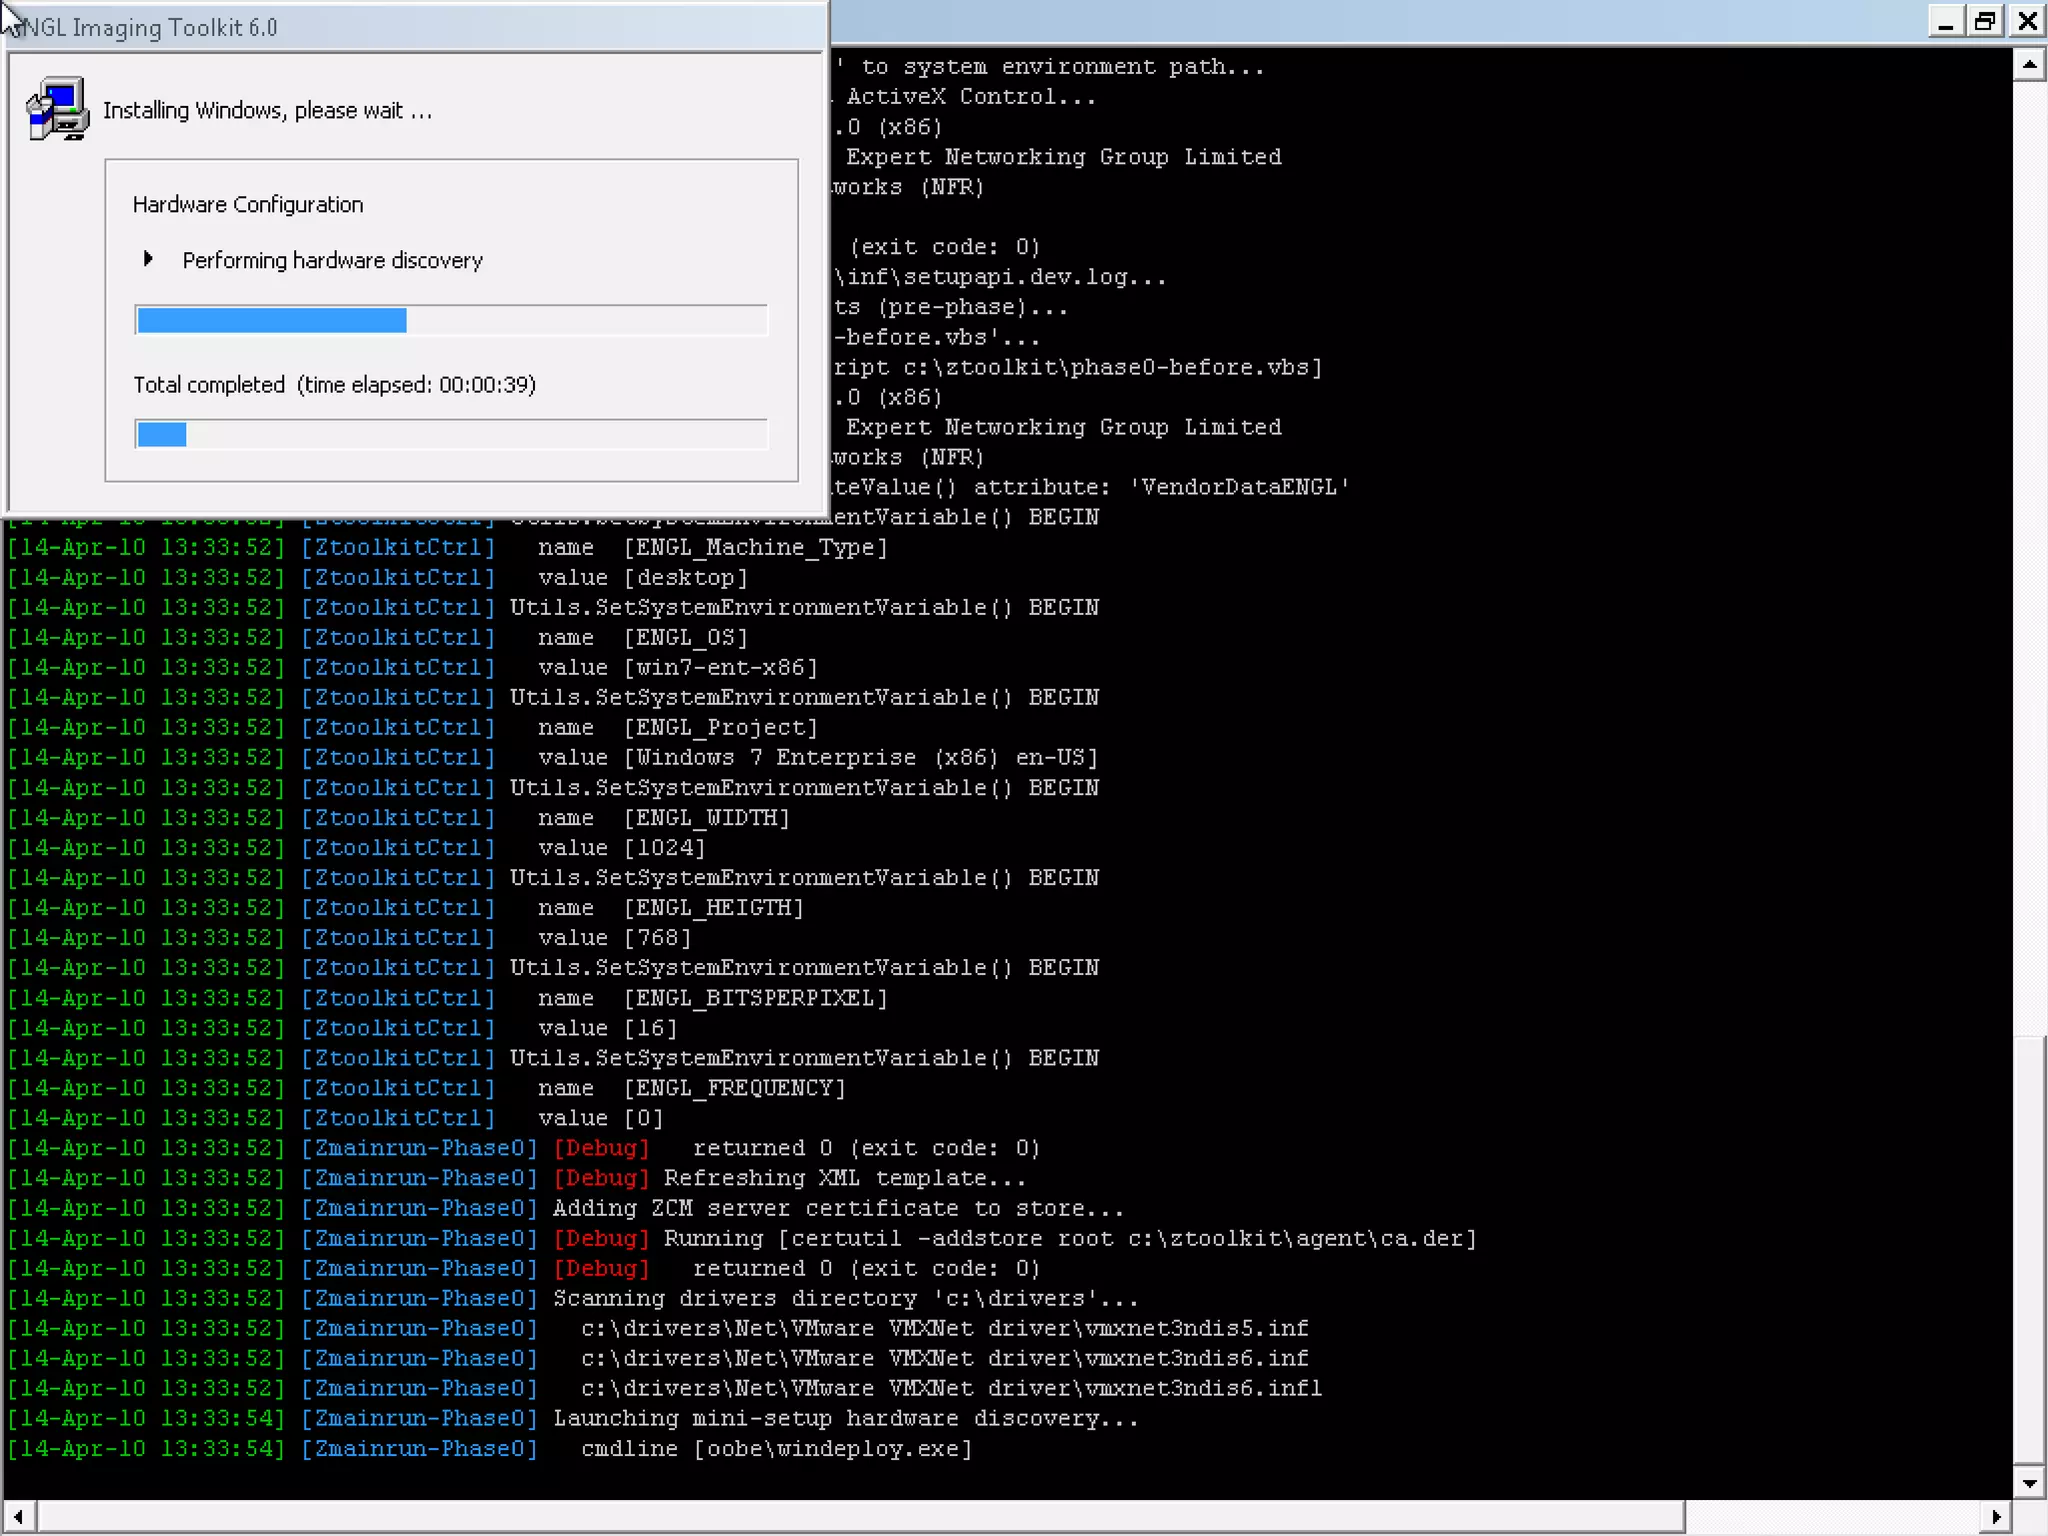
Task: Click "Scanning drivers directory 'c:\drivers'" line
Action: tap(845, 1298)
